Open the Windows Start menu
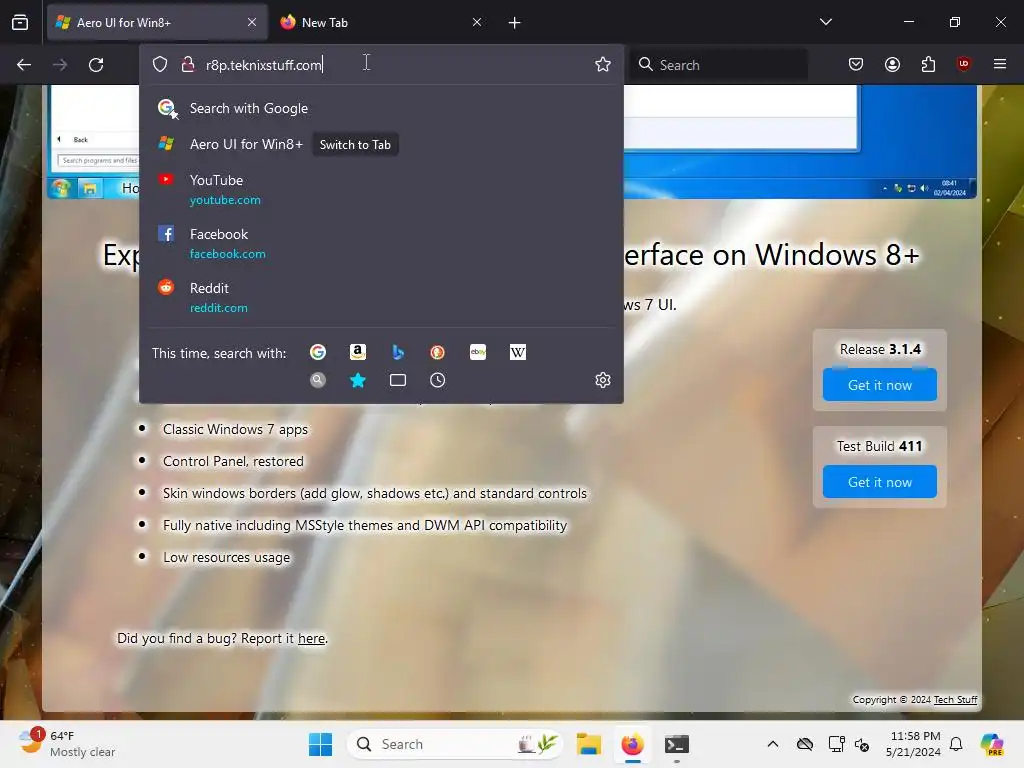This screenshot has width=1024, height=768. 320,744
